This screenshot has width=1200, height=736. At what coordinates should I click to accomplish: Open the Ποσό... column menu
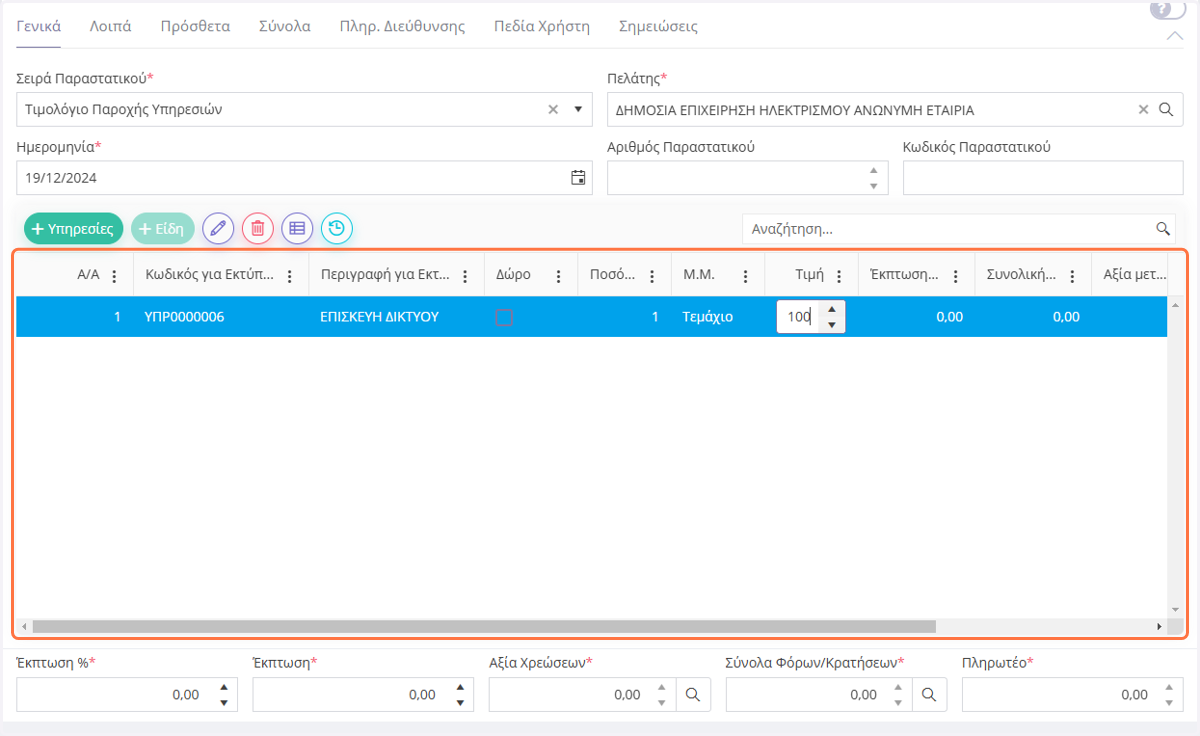click(652, 277)
